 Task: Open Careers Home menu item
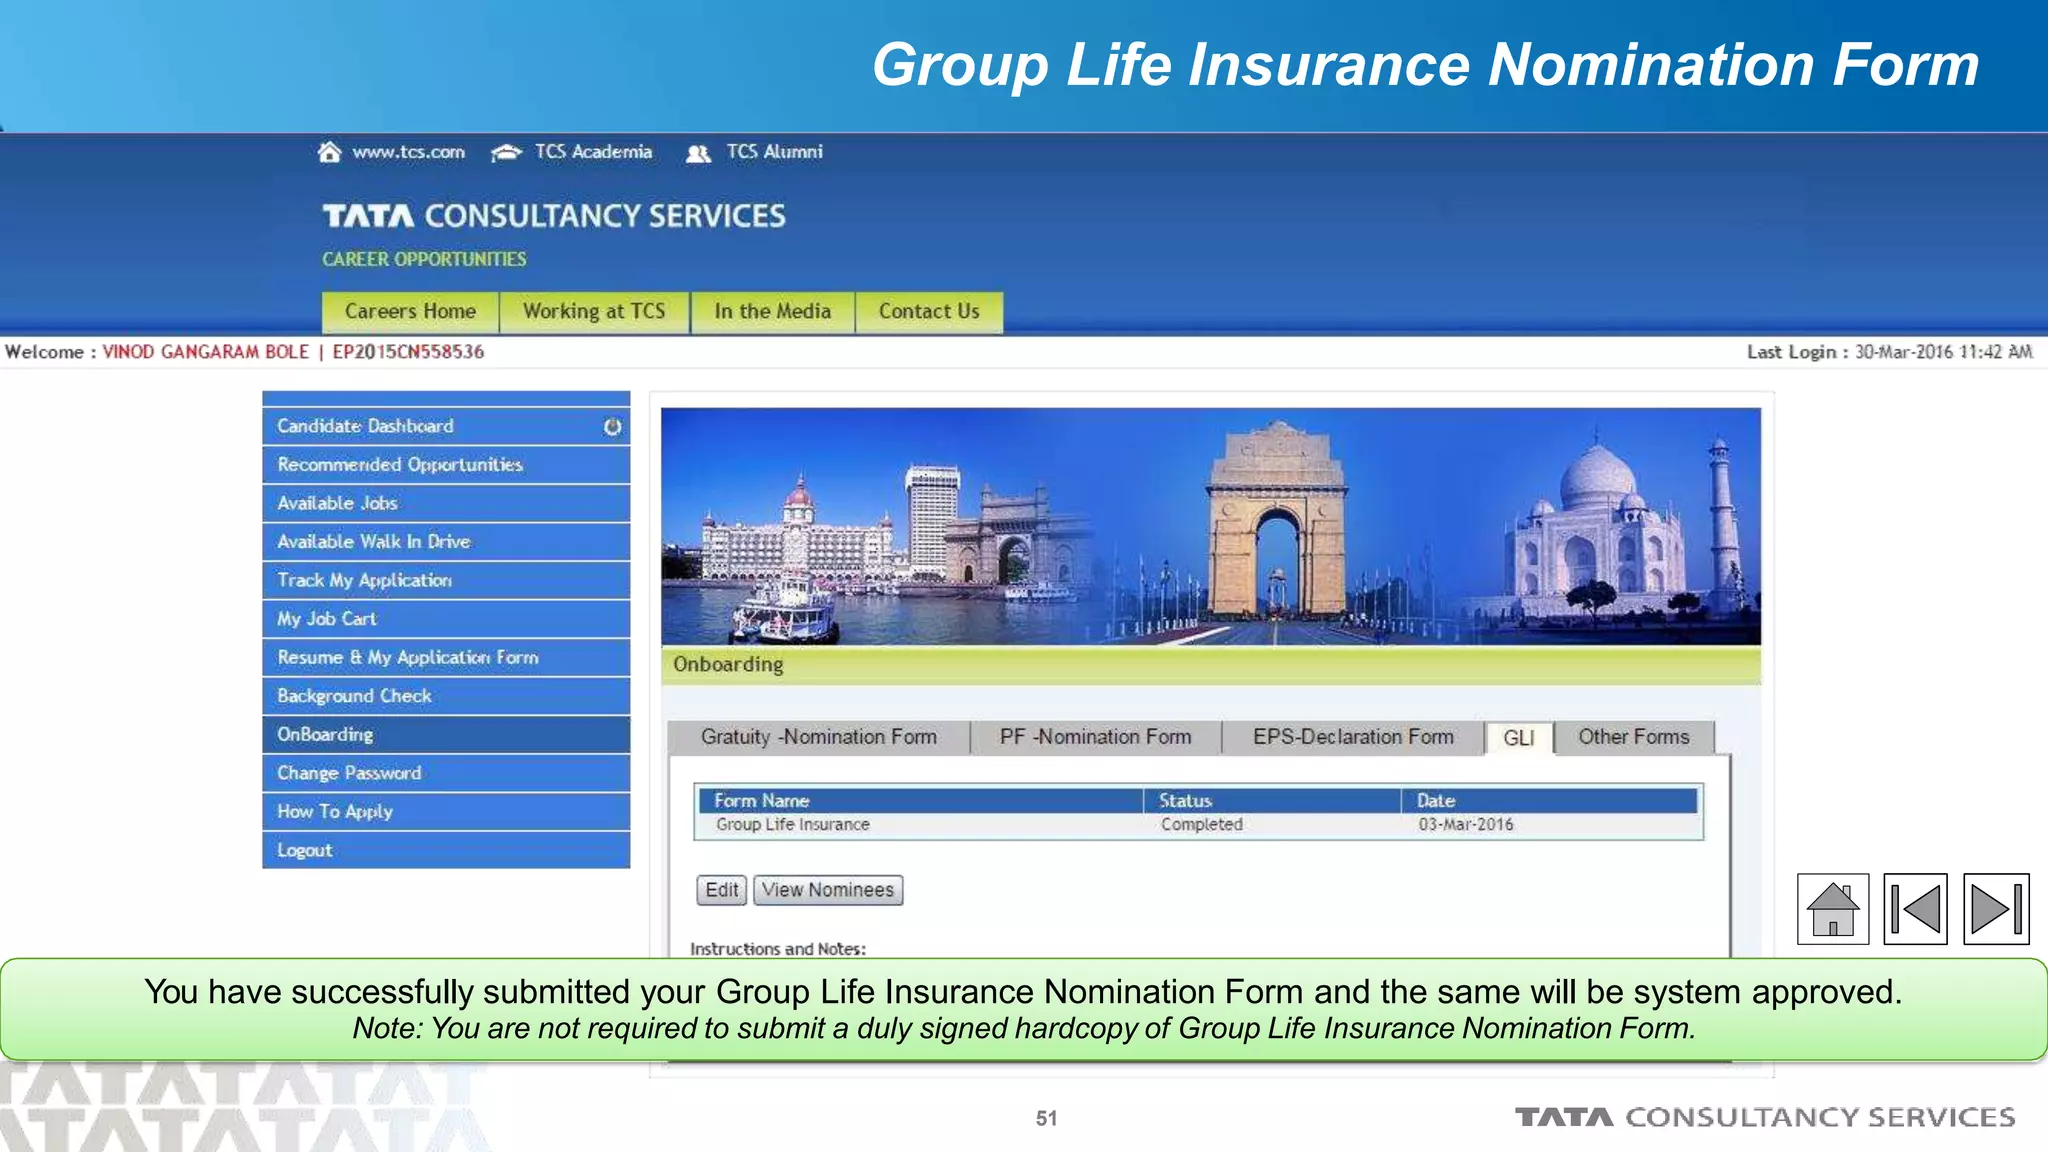point(410,311)
